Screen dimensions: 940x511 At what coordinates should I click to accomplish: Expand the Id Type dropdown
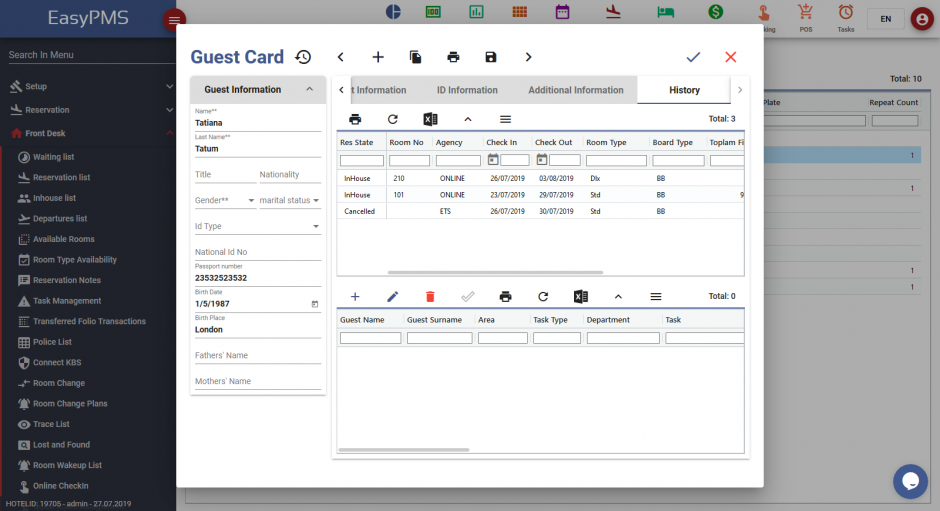click(257, 227)
